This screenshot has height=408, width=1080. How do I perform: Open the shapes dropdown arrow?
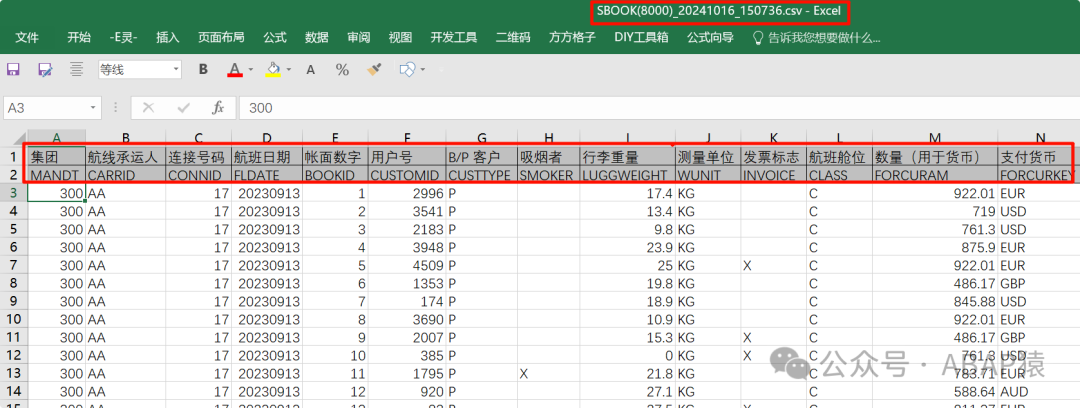click(x=422, y=70)
